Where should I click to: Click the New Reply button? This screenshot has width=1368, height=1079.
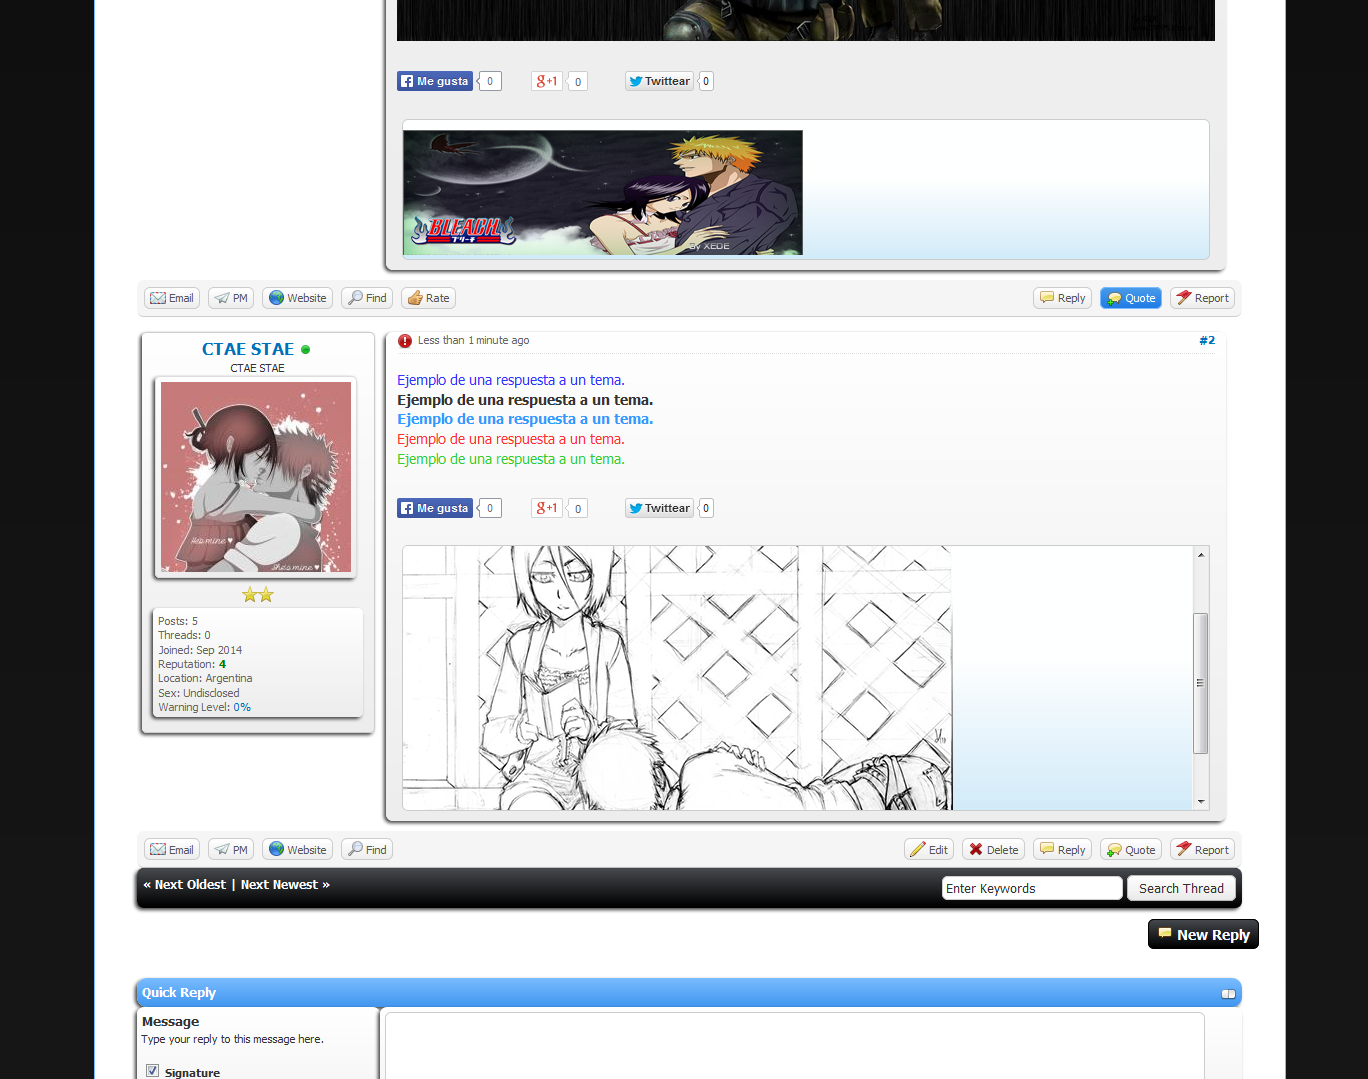click(1203, 935)
